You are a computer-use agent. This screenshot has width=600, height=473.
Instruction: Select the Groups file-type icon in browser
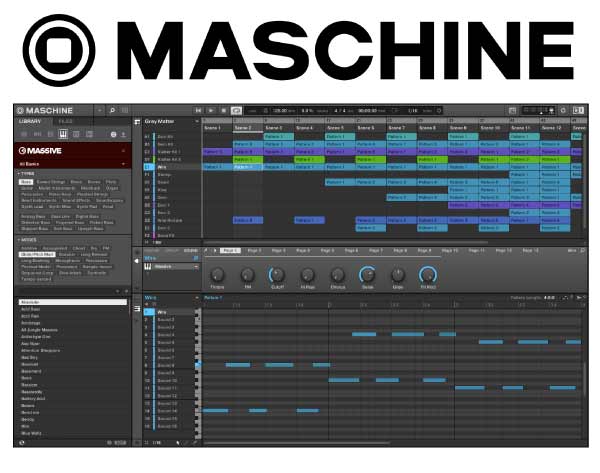pos(38,134)
